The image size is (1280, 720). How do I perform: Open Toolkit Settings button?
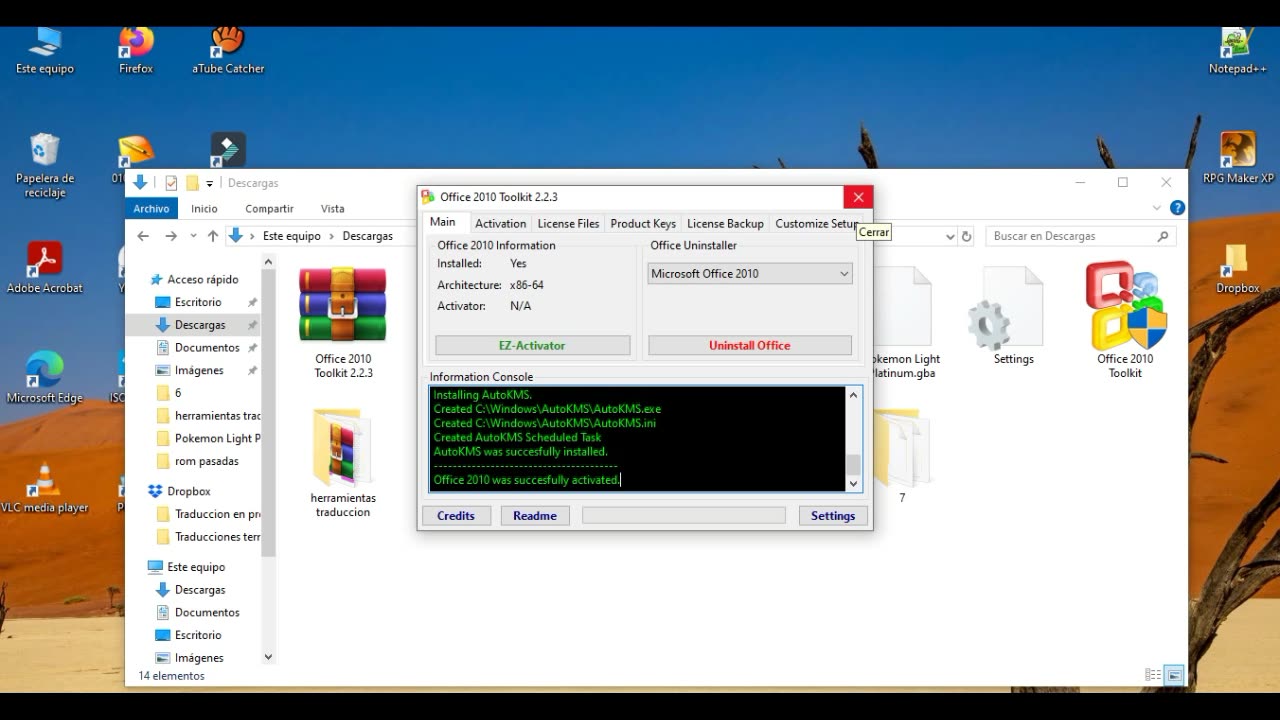(x=833, y=516)
